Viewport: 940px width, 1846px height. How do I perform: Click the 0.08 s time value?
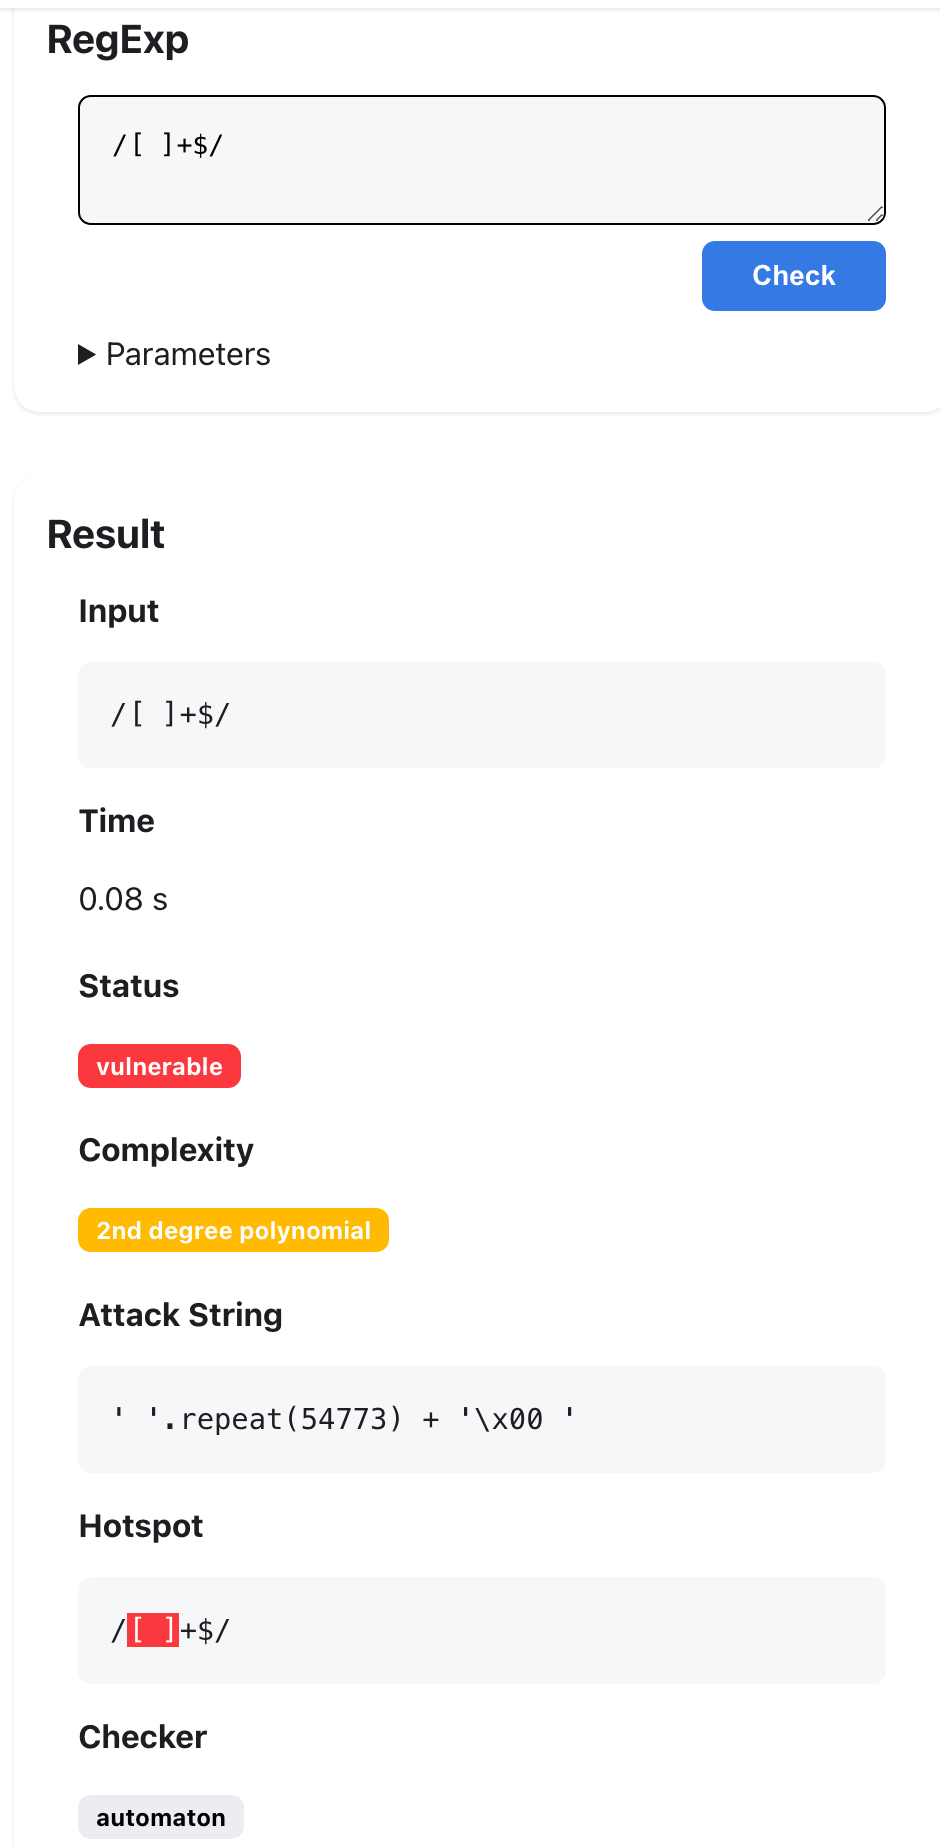coord(123,899)
